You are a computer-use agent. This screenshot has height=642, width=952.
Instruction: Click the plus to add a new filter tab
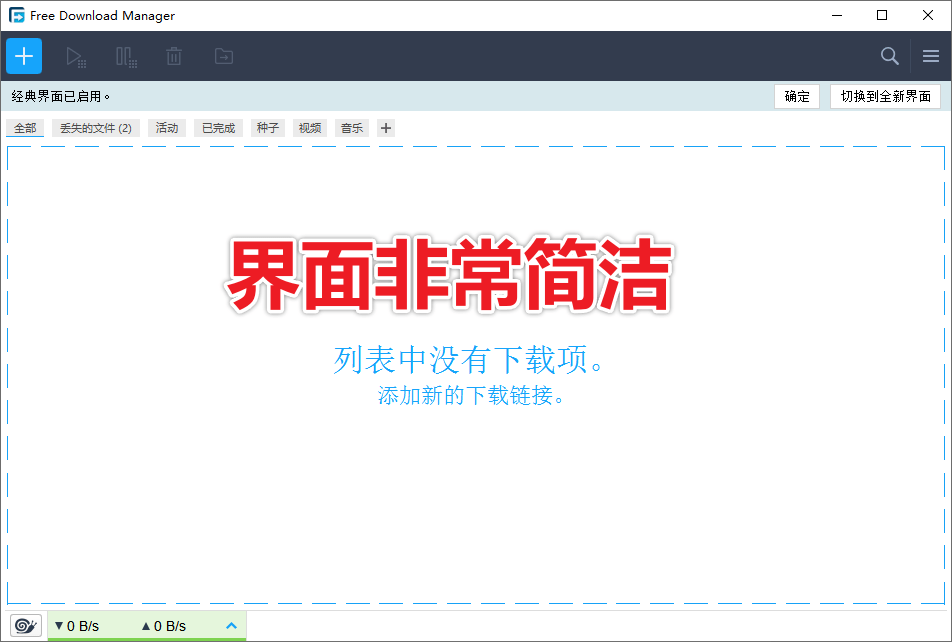pyautogui.click(x=385, y=128)
